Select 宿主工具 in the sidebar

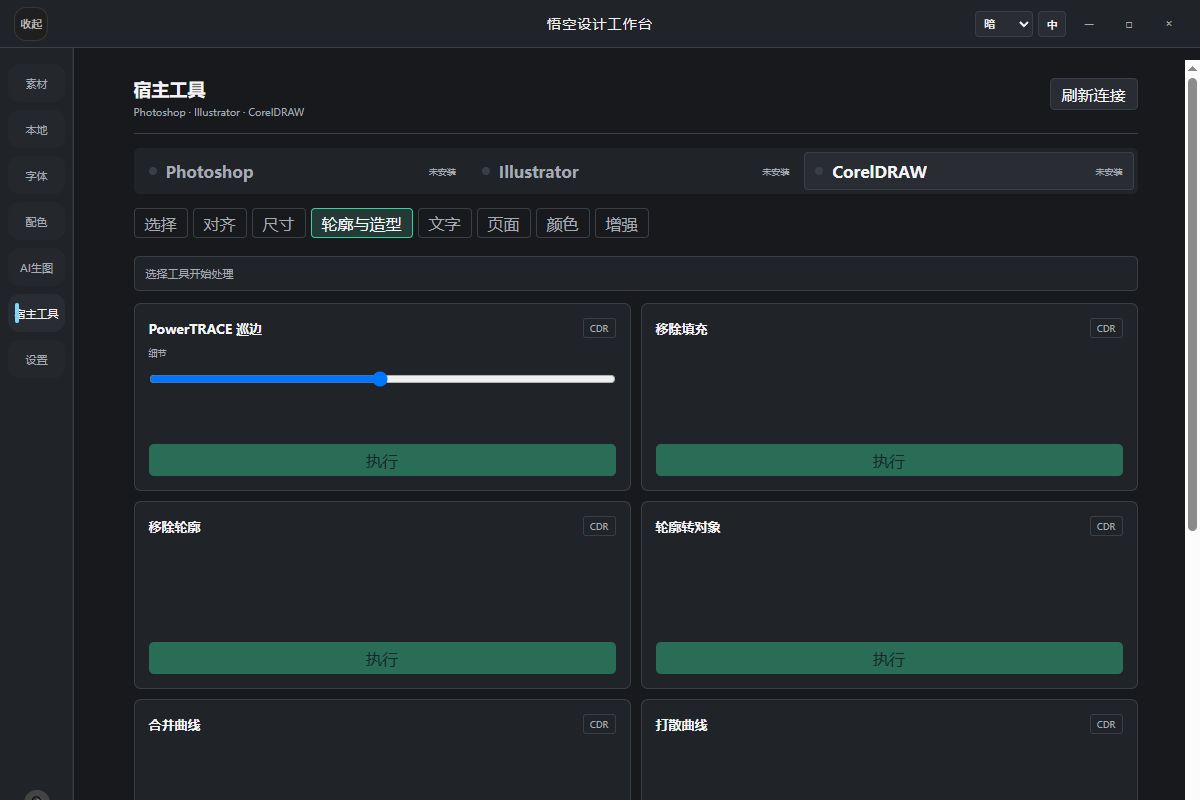37,314
